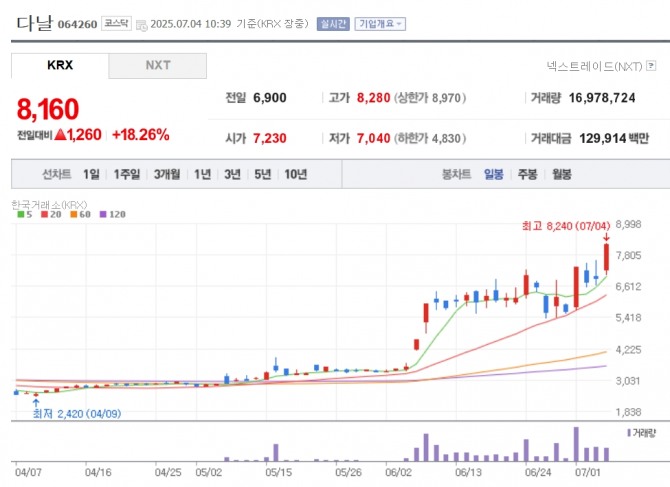Click the stock name 다날
670x487 pixels.
[35, 23]
